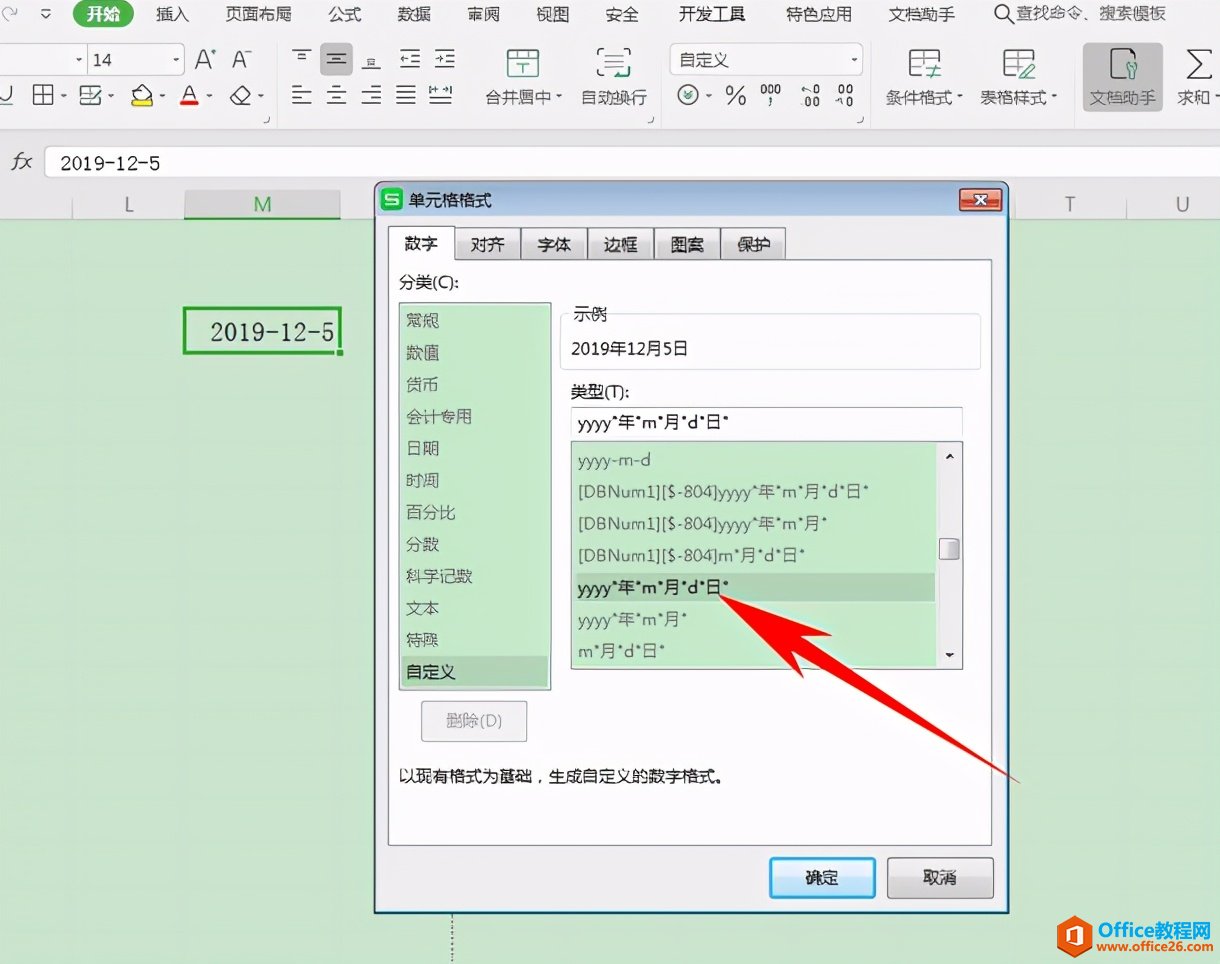The width and height of the screenshot is (1220, 964).
Task: Click the 开始 tab button
Action: pos(104,14)
